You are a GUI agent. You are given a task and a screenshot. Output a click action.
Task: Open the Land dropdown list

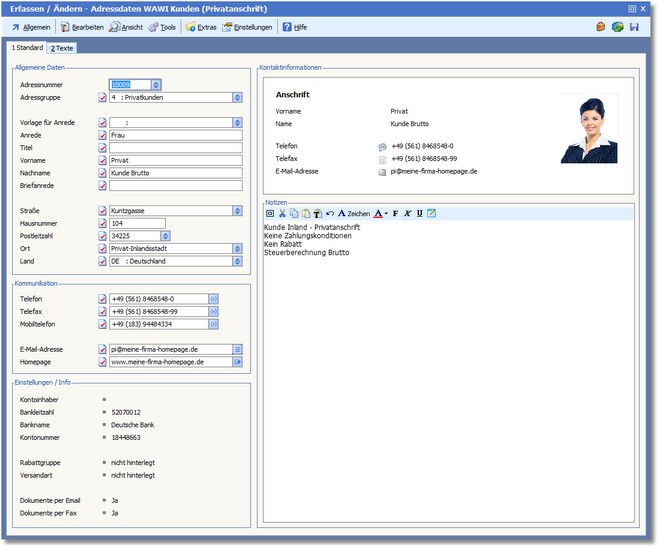point(238,261)
